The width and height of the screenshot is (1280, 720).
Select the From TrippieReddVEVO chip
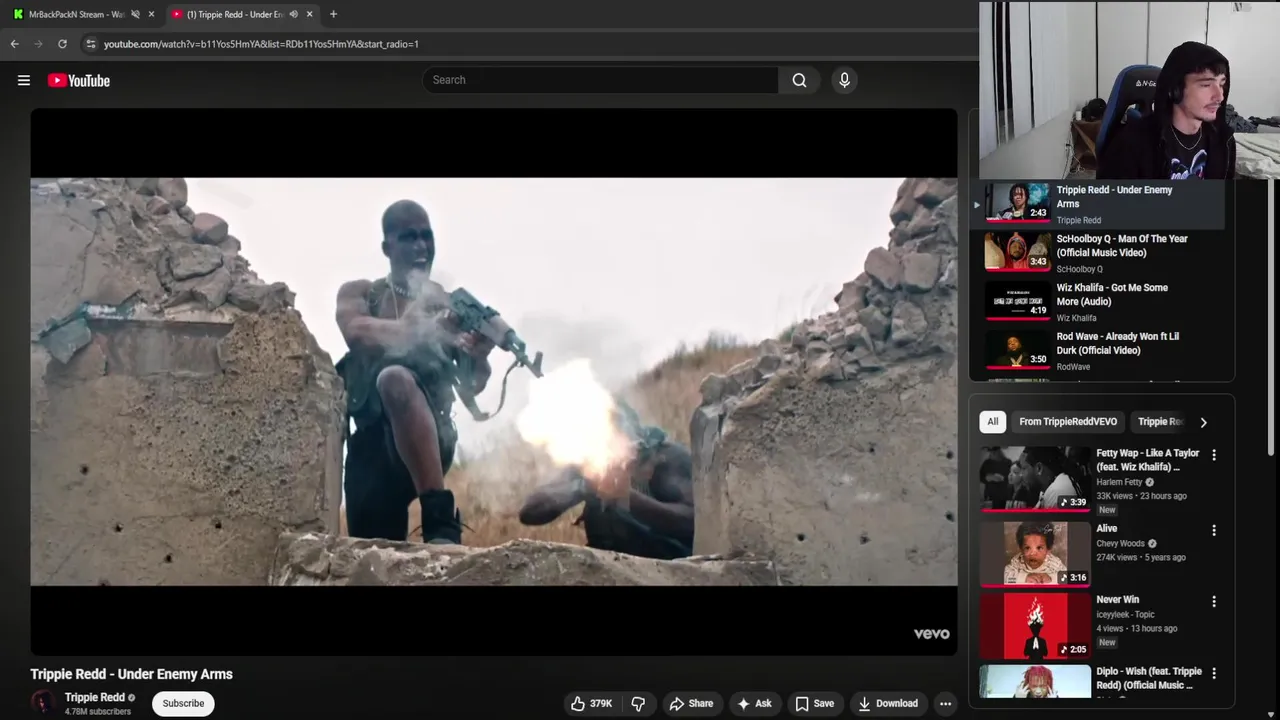(x=1068, y=422)
